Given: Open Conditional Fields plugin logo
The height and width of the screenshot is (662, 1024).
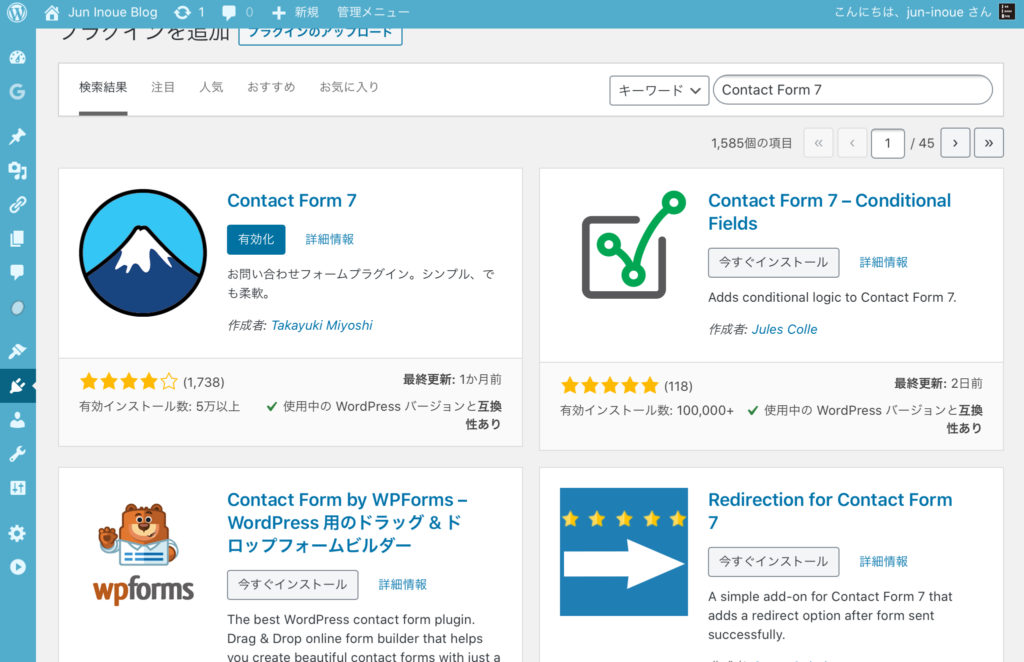Looking at the screenshot, I should point(633,245).
